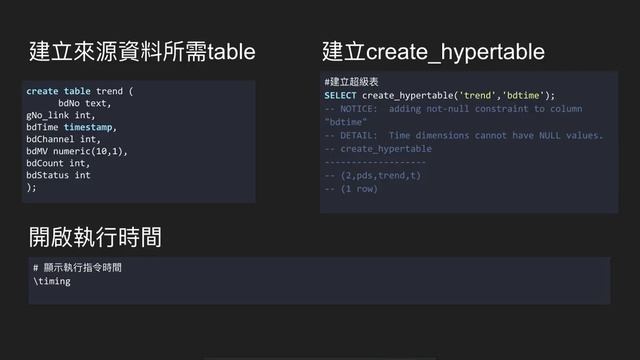Click the code line 'gNo_link int,'
Screen dimensions: 640x360
60,116
